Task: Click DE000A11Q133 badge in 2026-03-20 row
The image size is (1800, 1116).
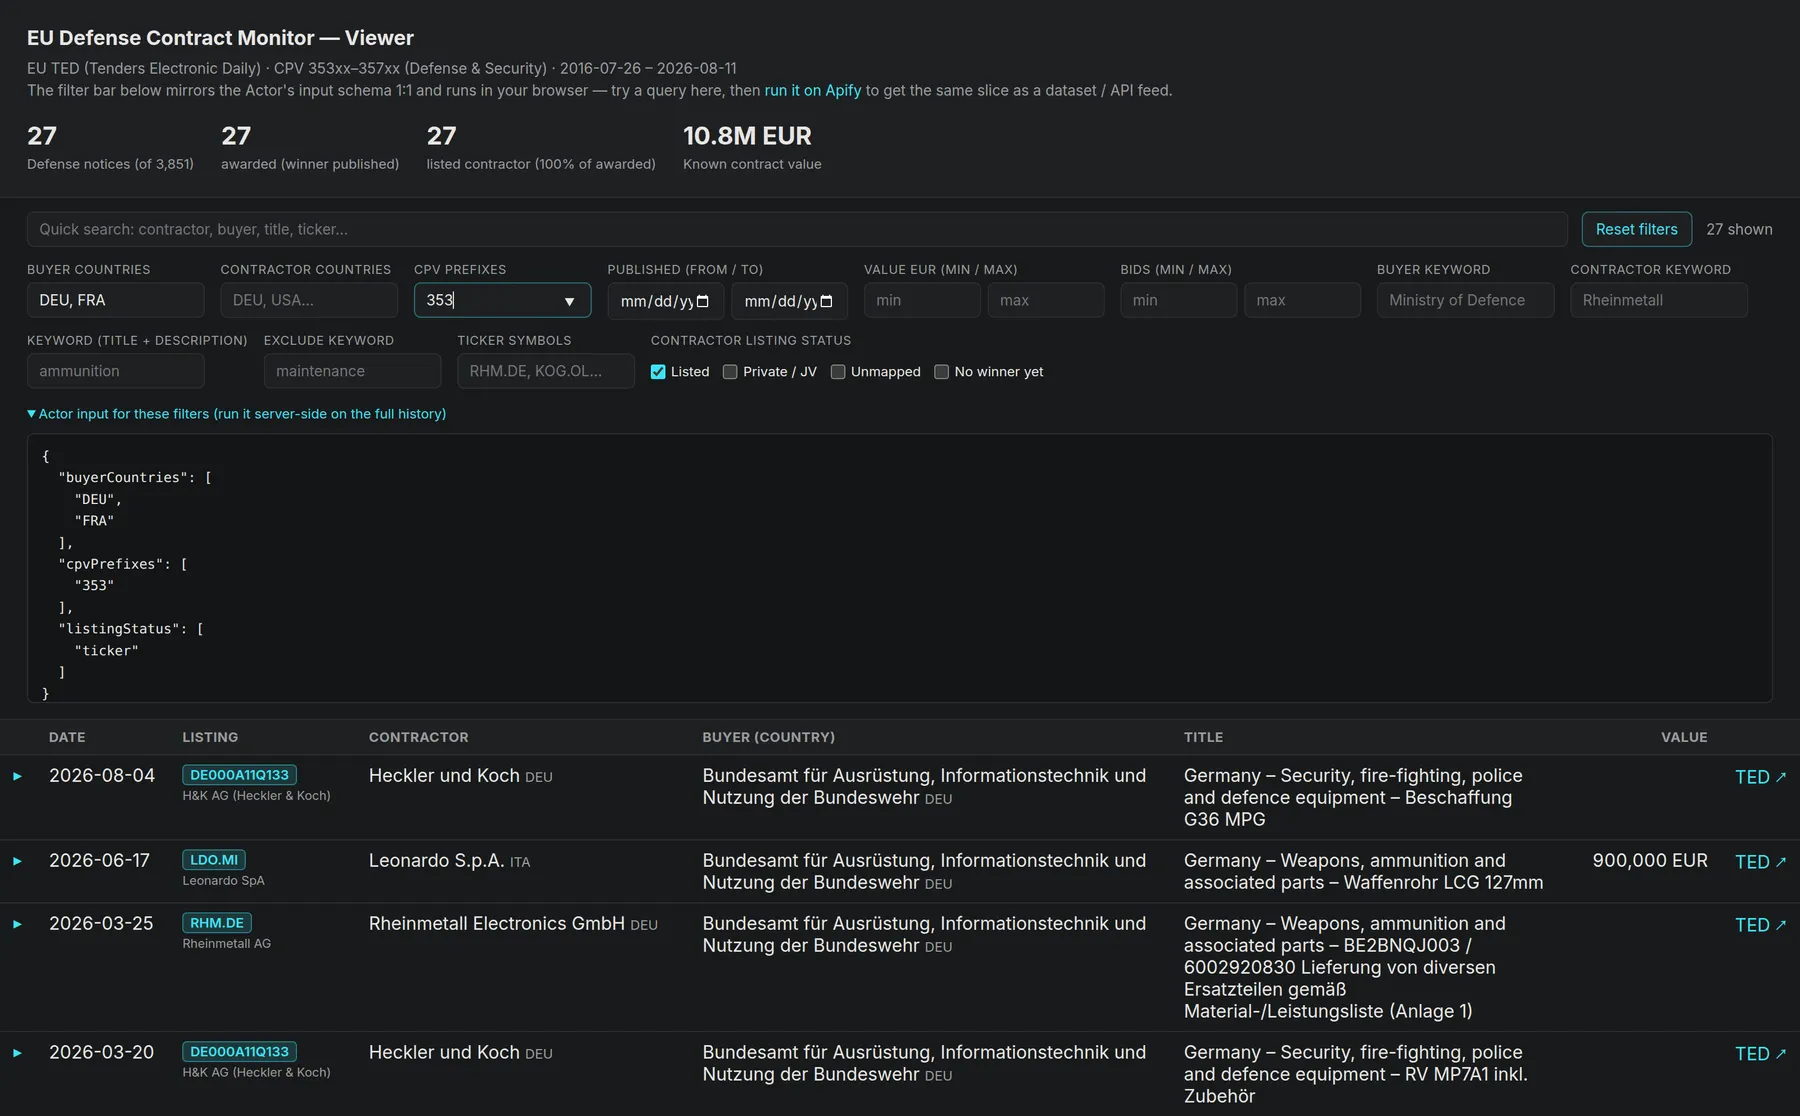Action: point(239,1052)
